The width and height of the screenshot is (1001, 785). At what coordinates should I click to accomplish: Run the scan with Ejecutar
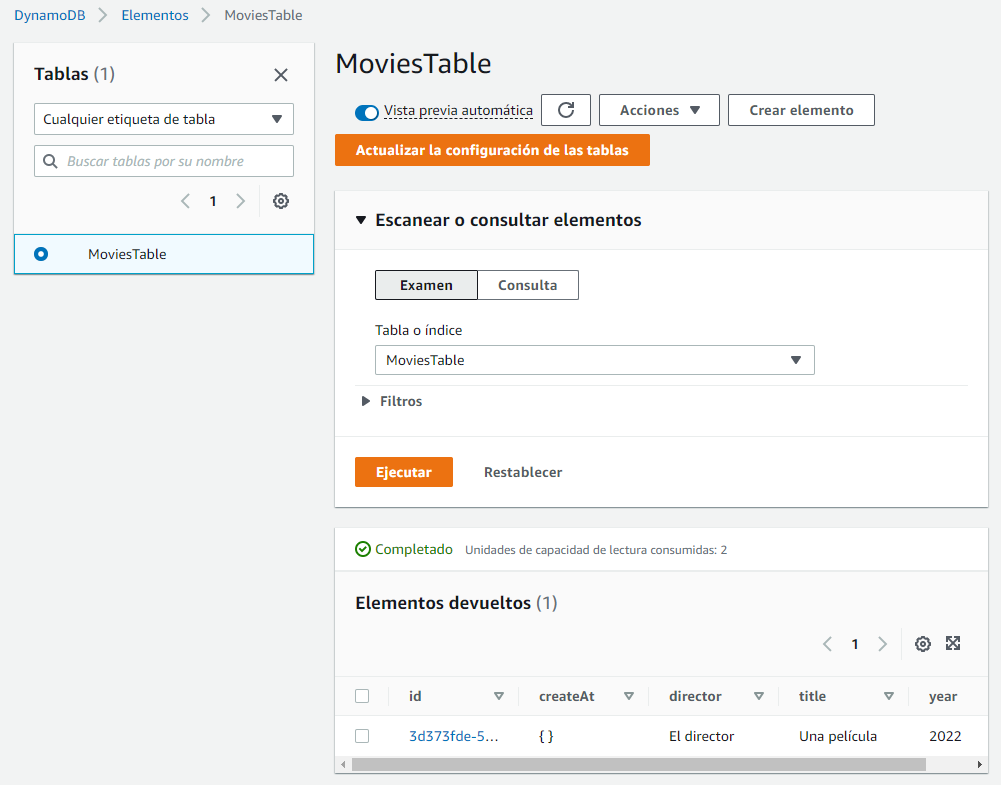point(403,471)
